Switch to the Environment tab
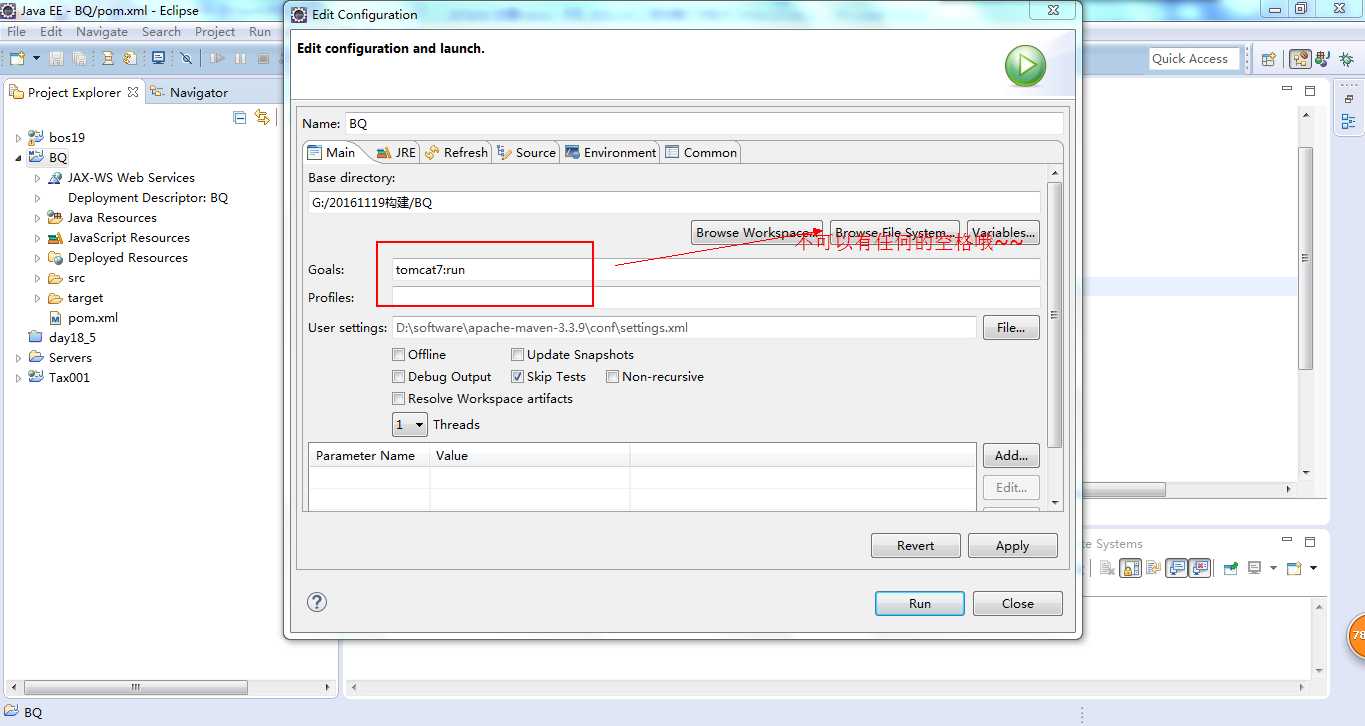The height and width of the screenshot is (726, 1365). 610,152
